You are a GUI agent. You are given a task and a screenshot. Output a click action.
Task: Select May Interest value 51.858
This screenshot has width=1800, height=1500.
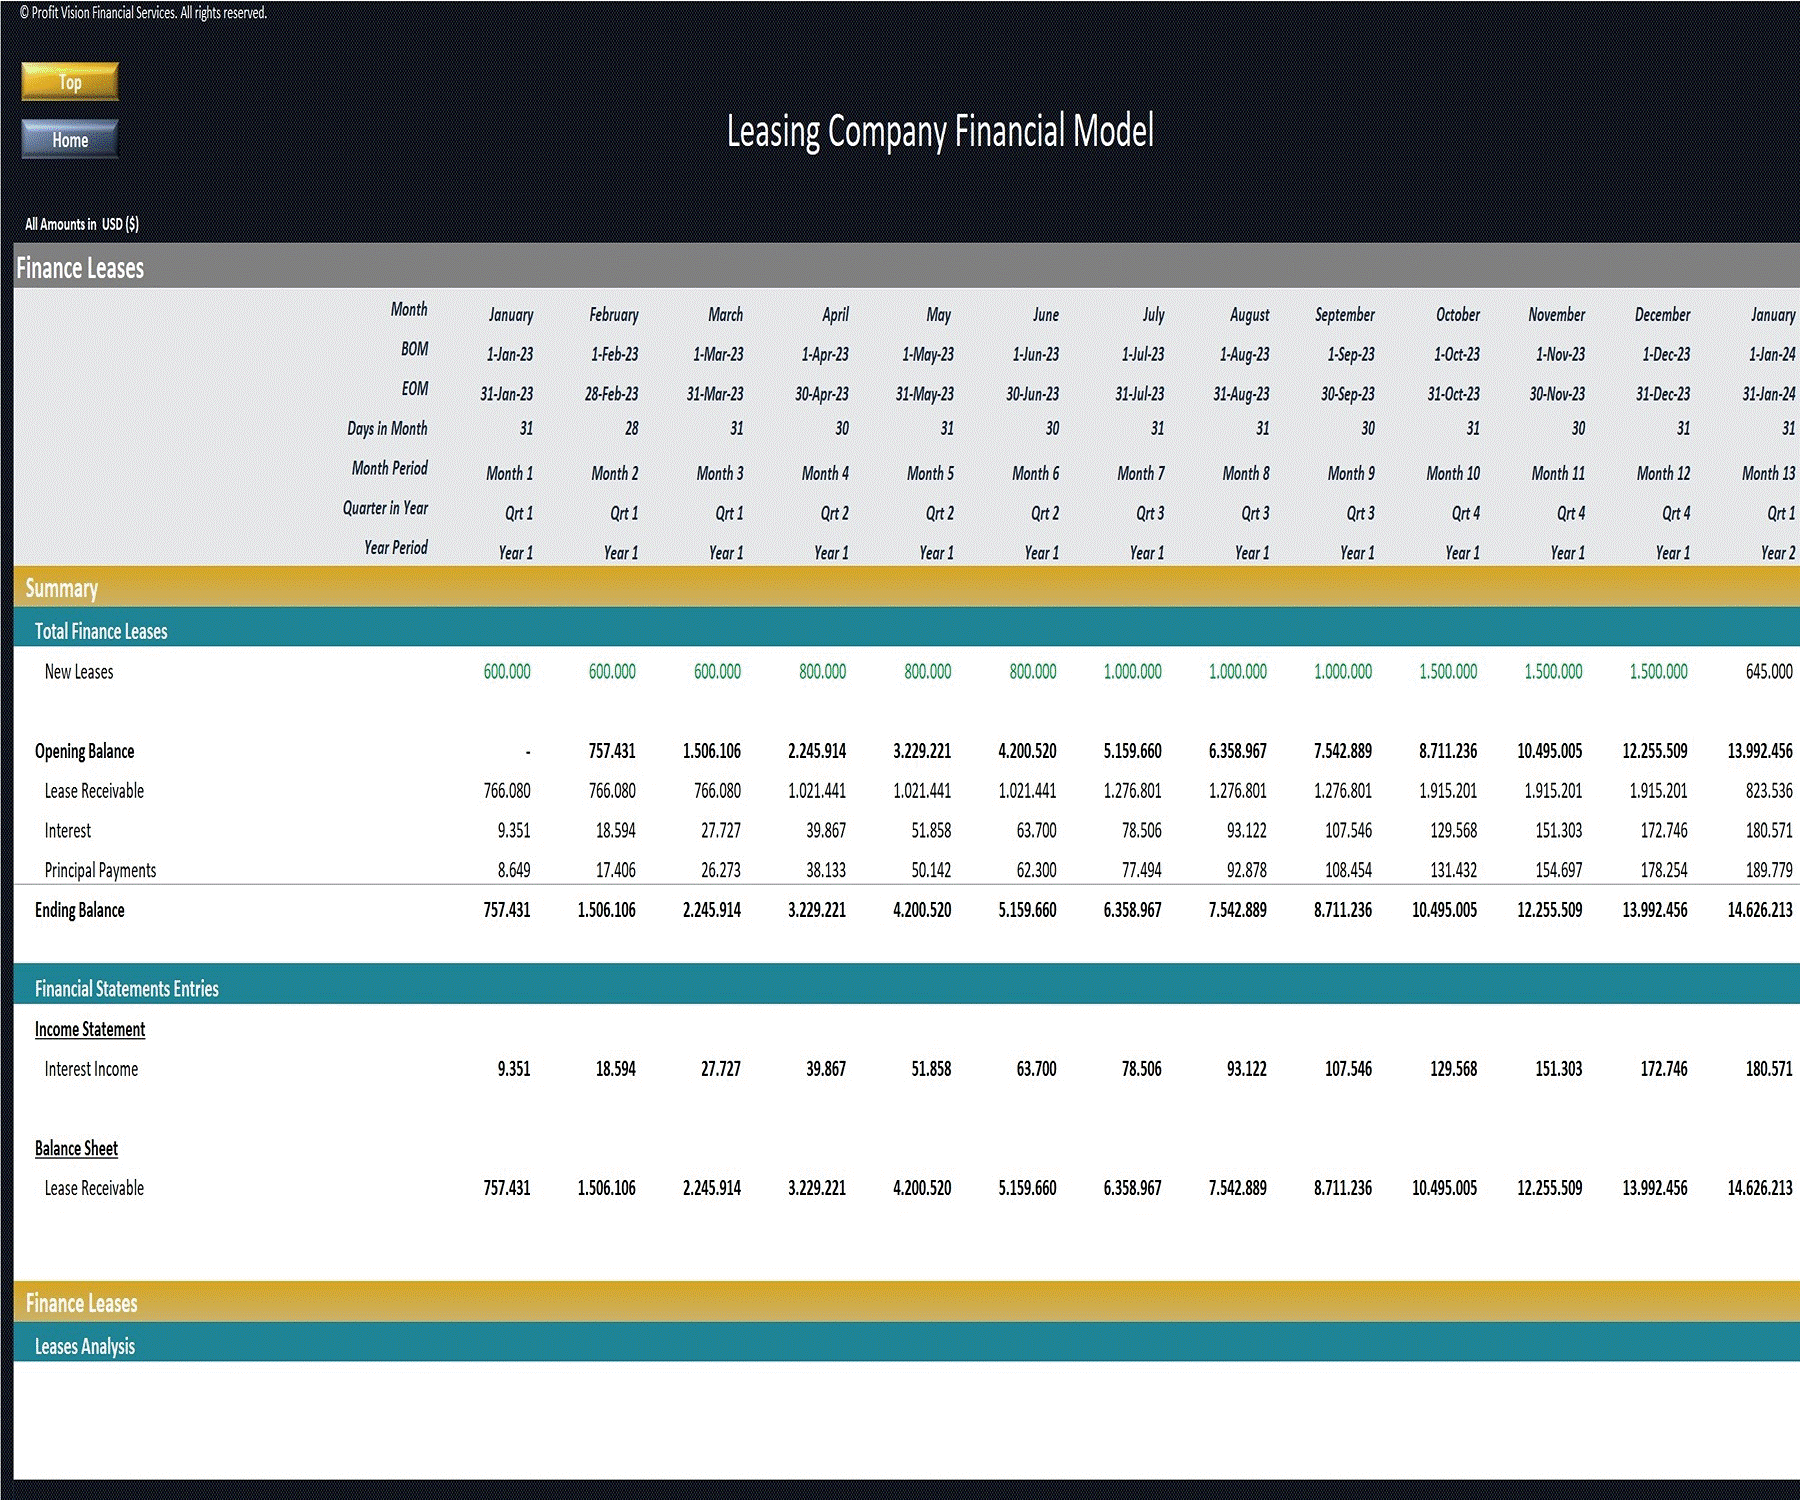pyautogui.click(x=931, y=831)
